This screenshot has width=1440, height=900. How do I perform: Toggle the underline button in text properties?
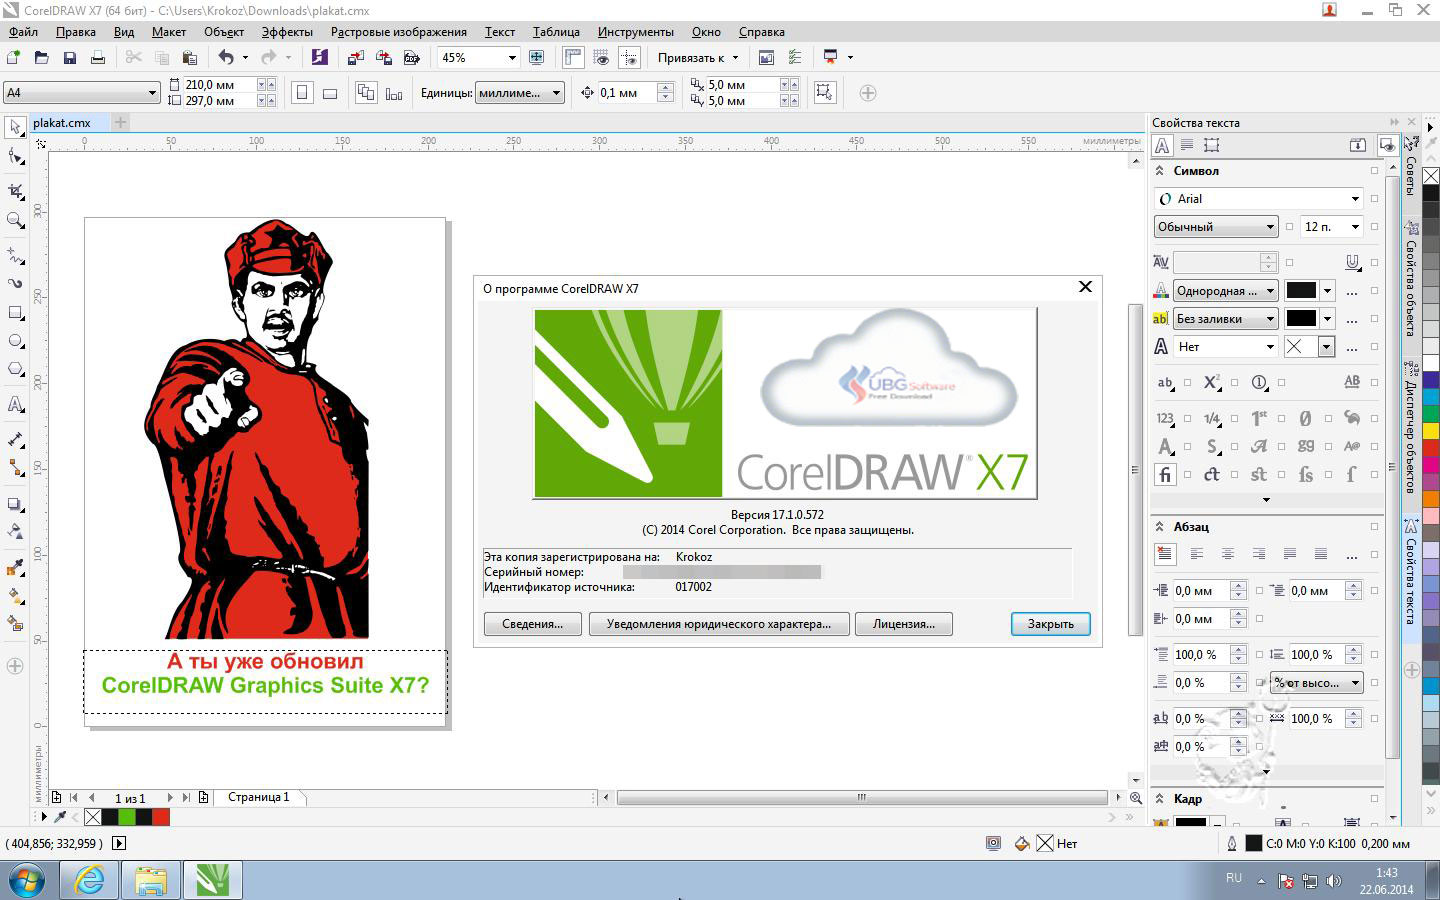point(1352,262)
